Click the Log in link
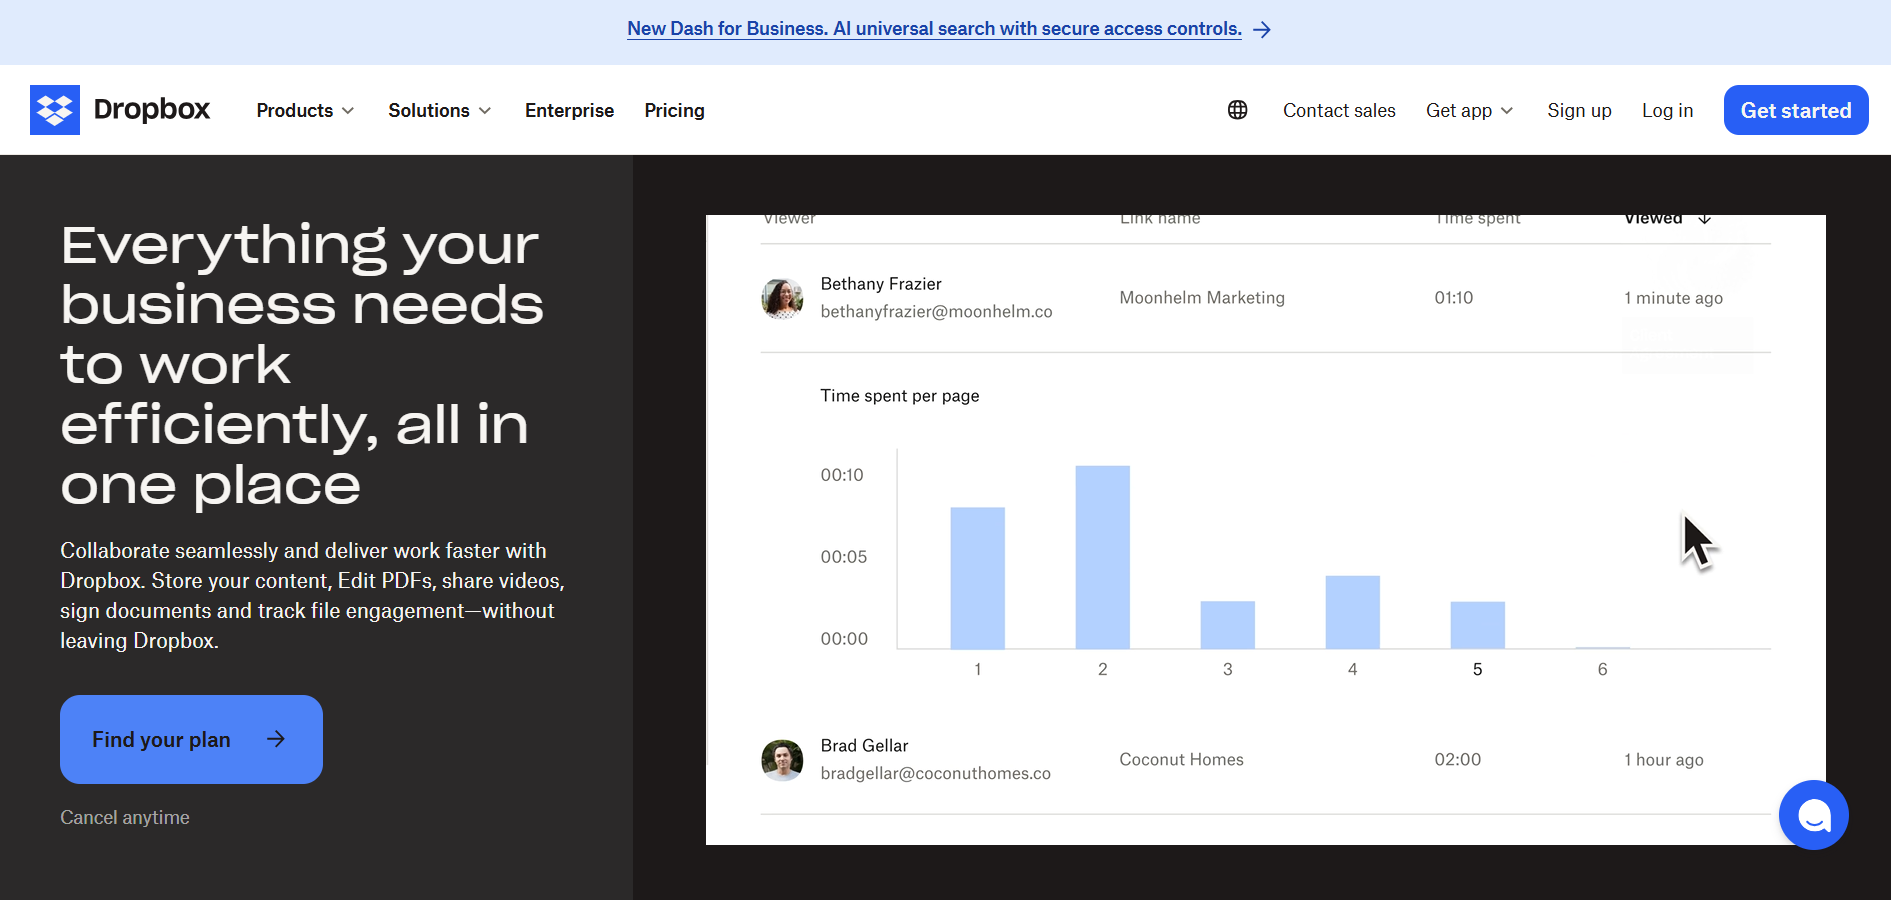The image size is (1891, 900). pyautogui.click(x=1667, y=110)
